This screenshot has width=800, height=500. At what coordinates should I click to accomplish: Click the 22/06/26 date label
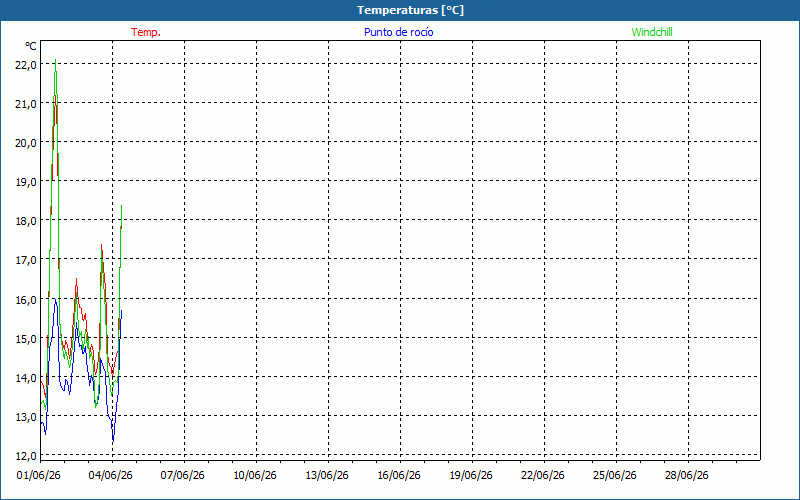542,476
